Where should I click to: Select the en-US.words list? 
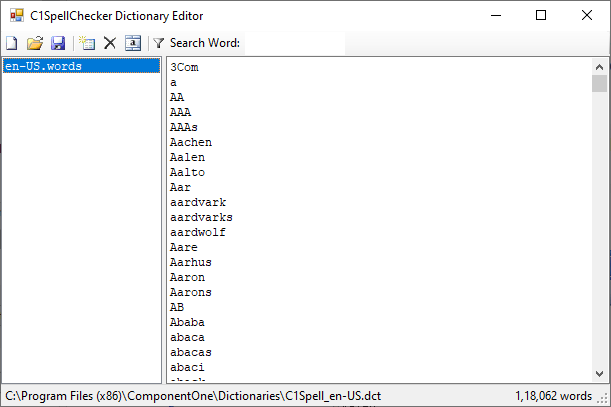pyautogui.click(x=81, y=66)
